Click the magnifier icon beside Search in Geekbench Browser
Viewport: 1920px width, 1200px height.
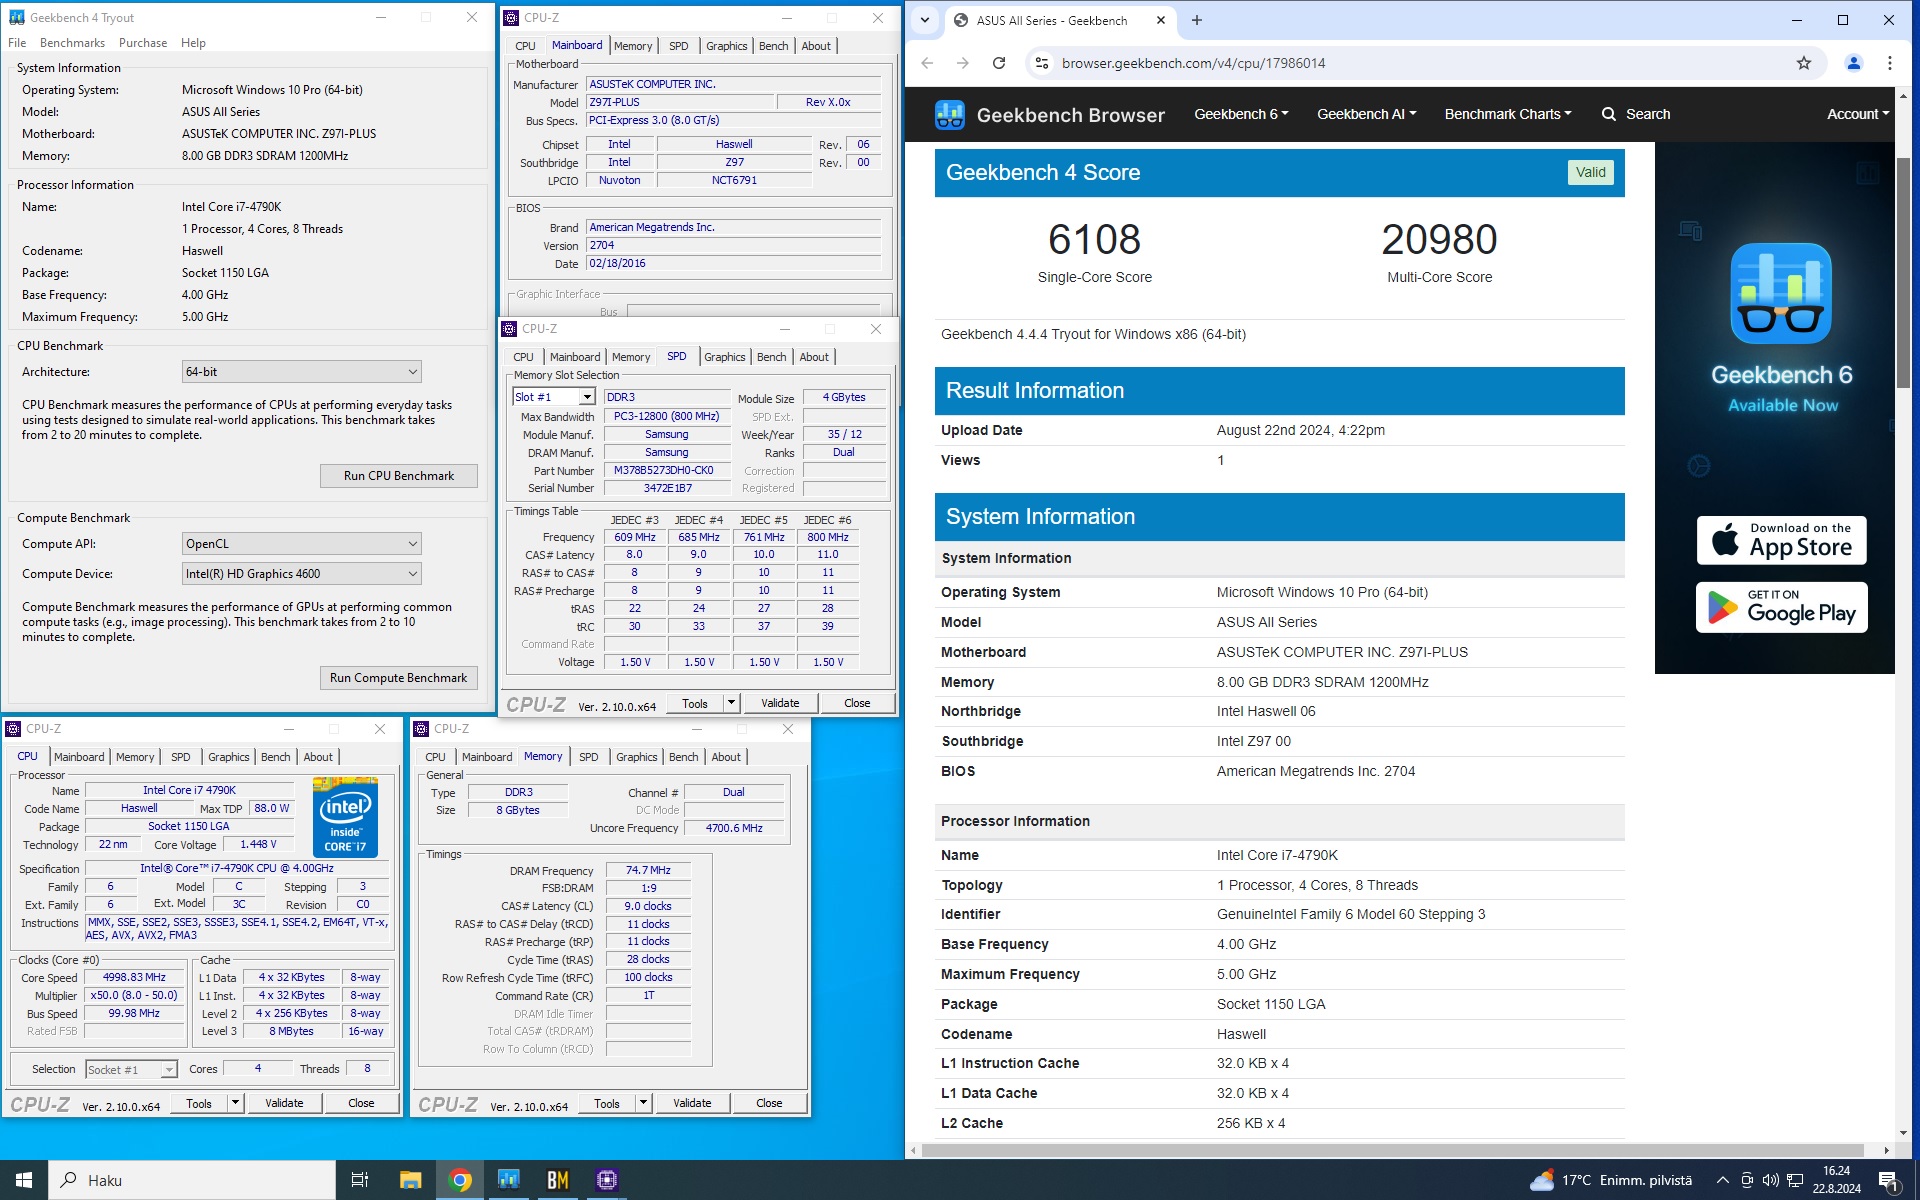[1609, 114]
